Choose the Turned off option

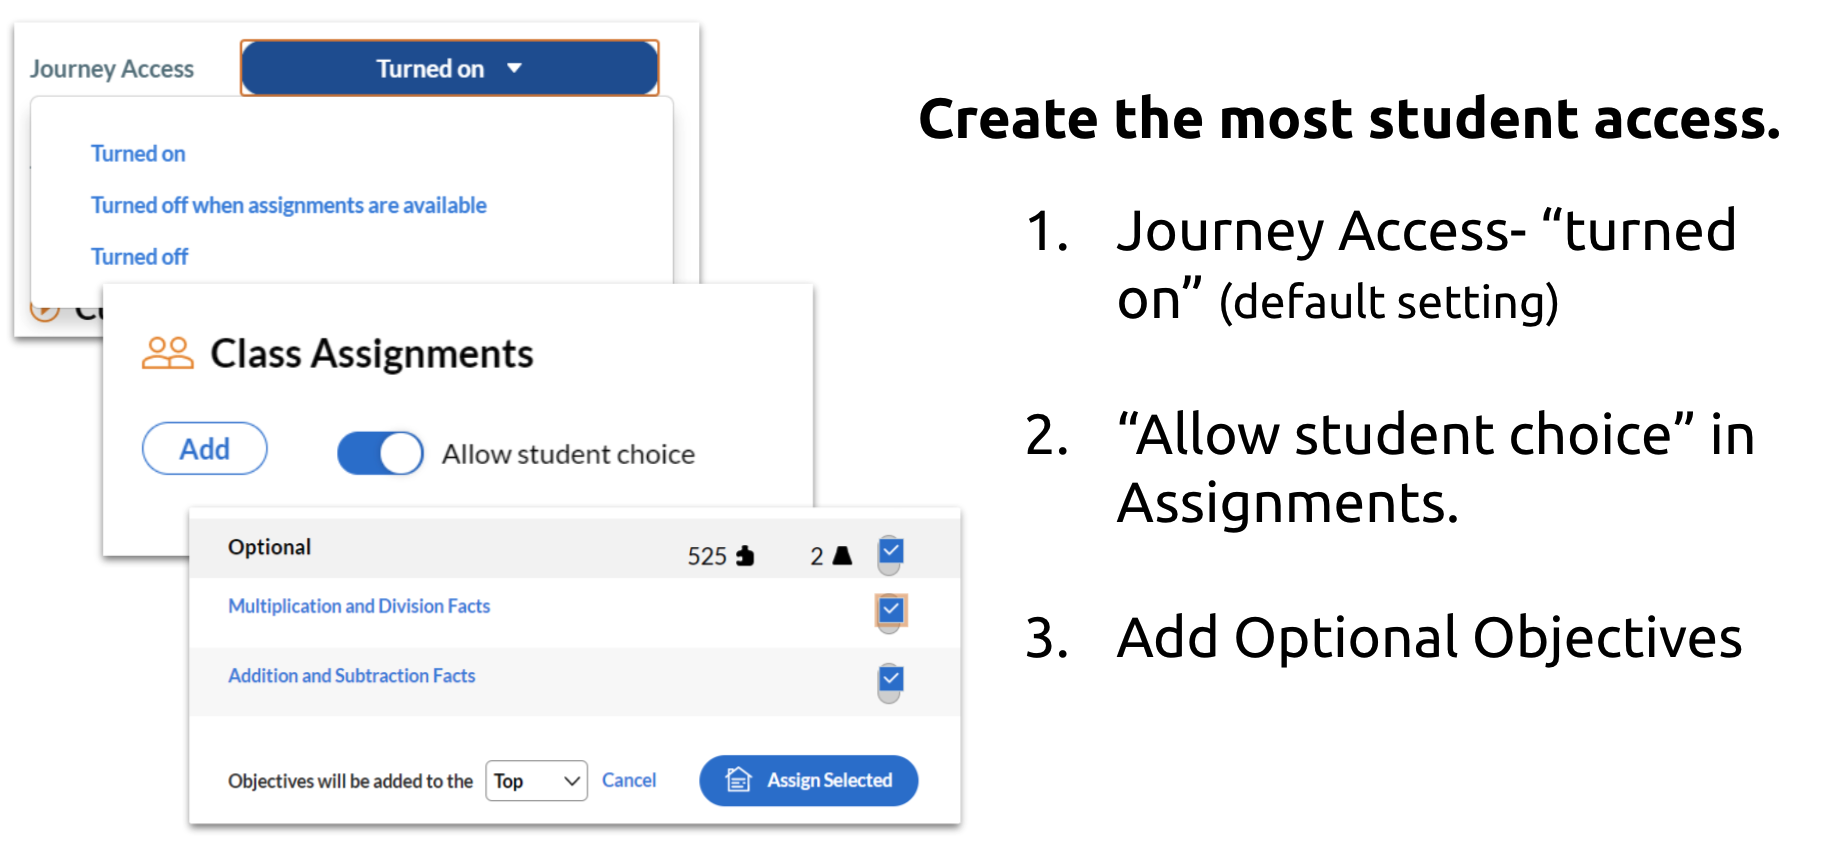click(139, 257)
